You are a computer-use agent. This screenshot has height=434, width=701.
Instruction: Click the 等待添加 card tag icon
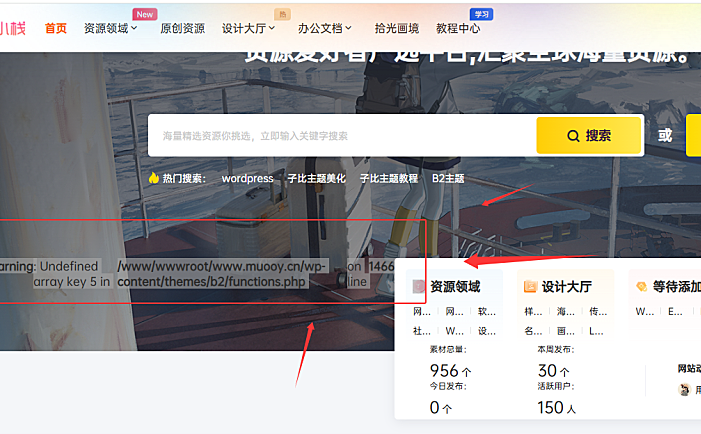642,287
